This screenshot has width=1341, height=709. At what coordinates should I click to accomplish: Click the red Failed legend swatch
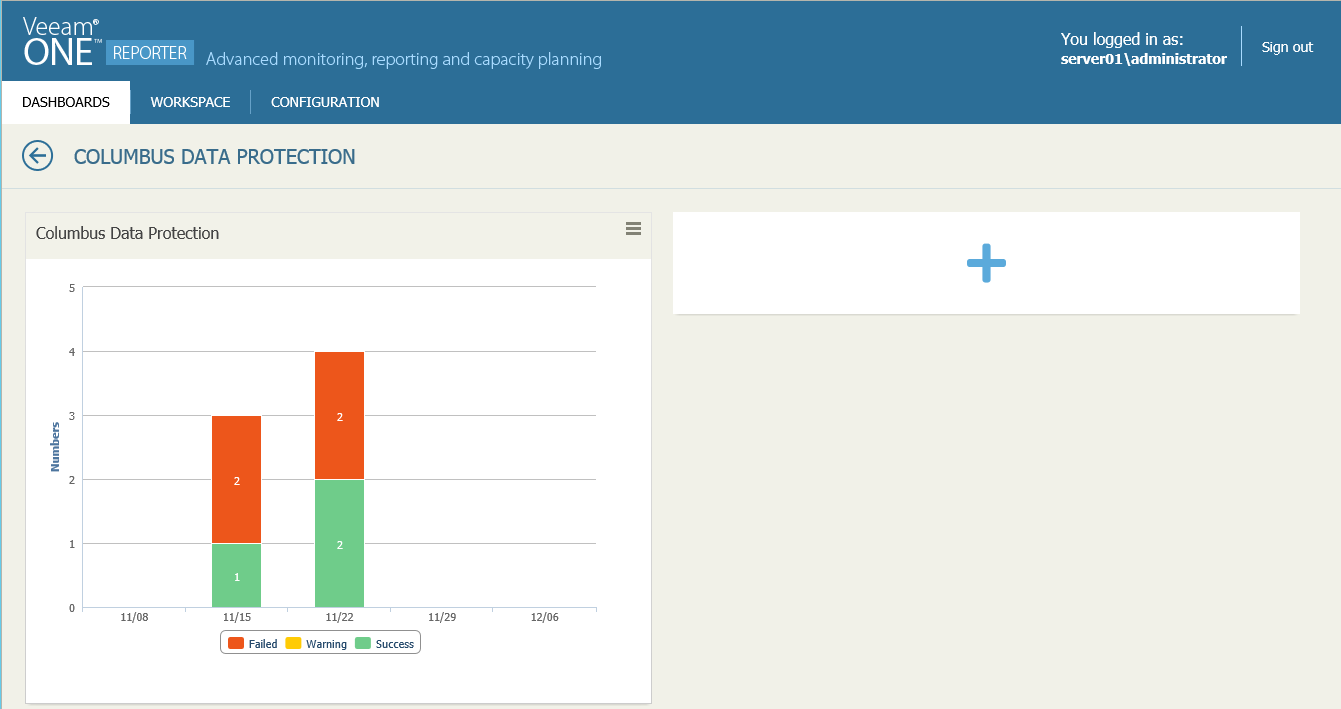pos(236,643)
